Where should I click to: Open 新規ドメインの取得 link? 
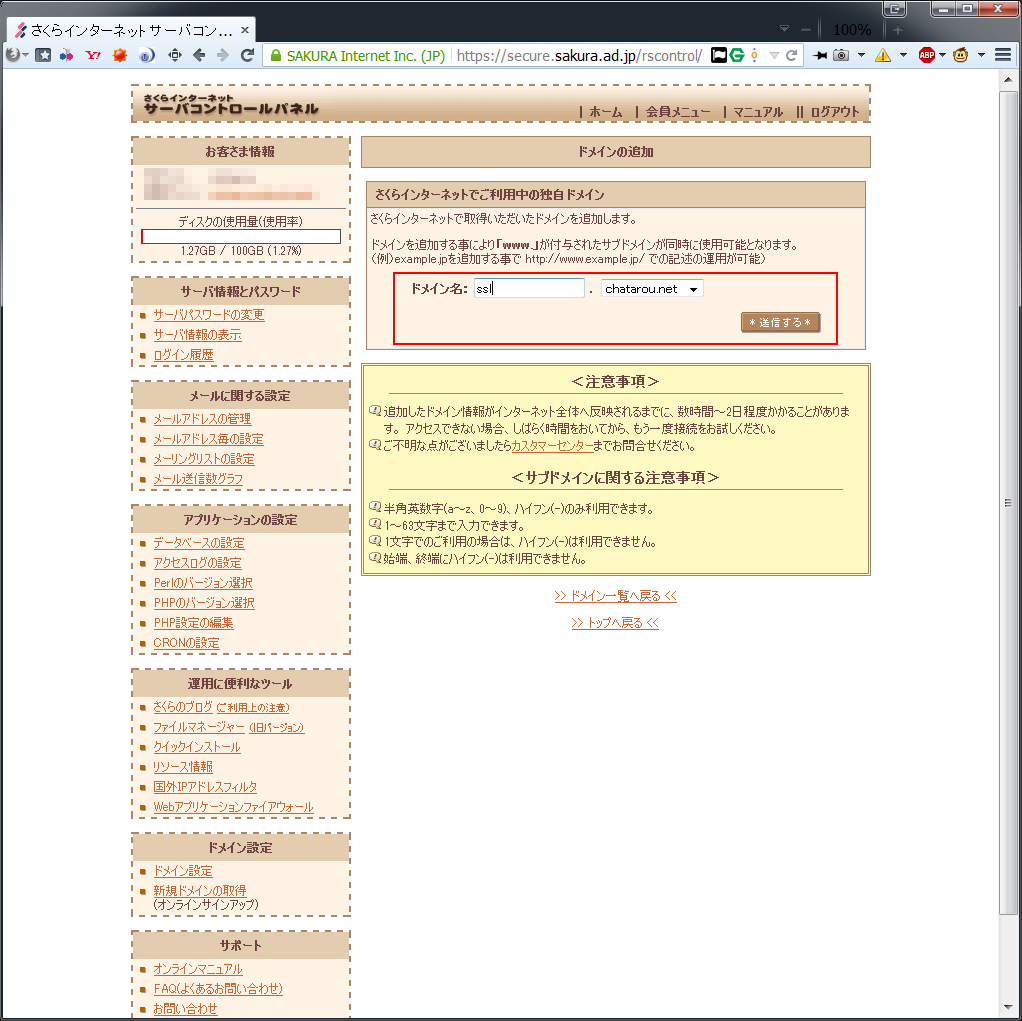pyautogui.click(x=200, y=891)
